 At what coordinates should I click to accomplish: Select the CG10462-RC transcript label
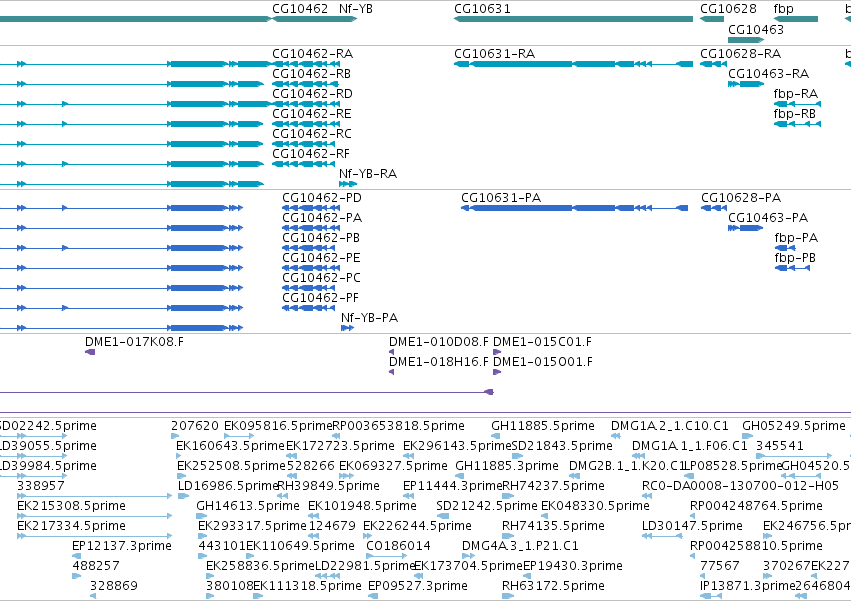click(x=312, y=134)
